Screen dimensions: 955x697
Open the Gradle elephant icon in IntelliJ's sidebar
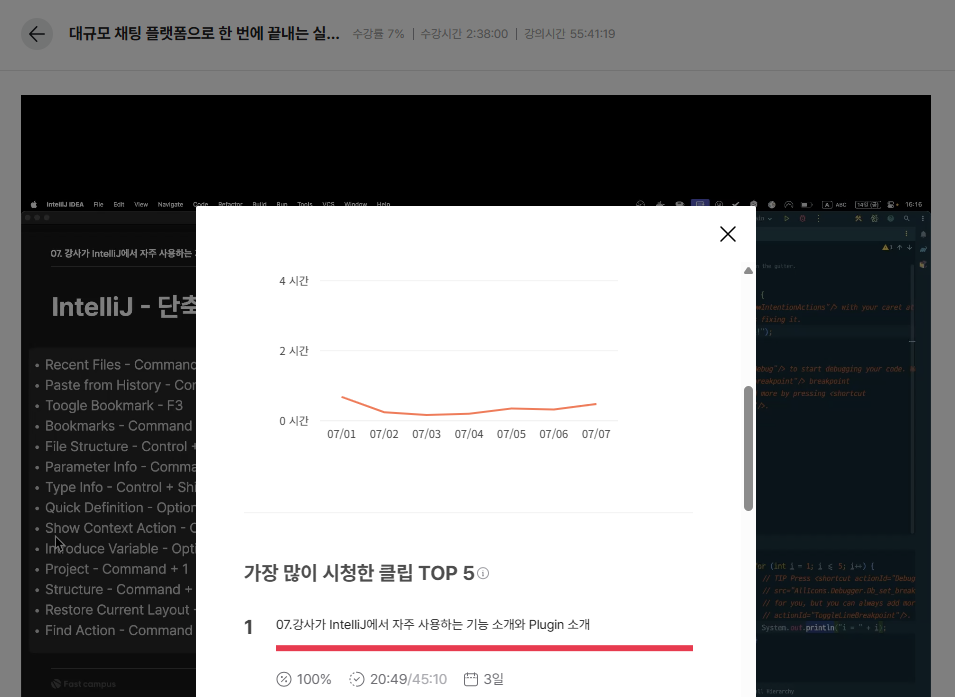[x=923, y=249]
